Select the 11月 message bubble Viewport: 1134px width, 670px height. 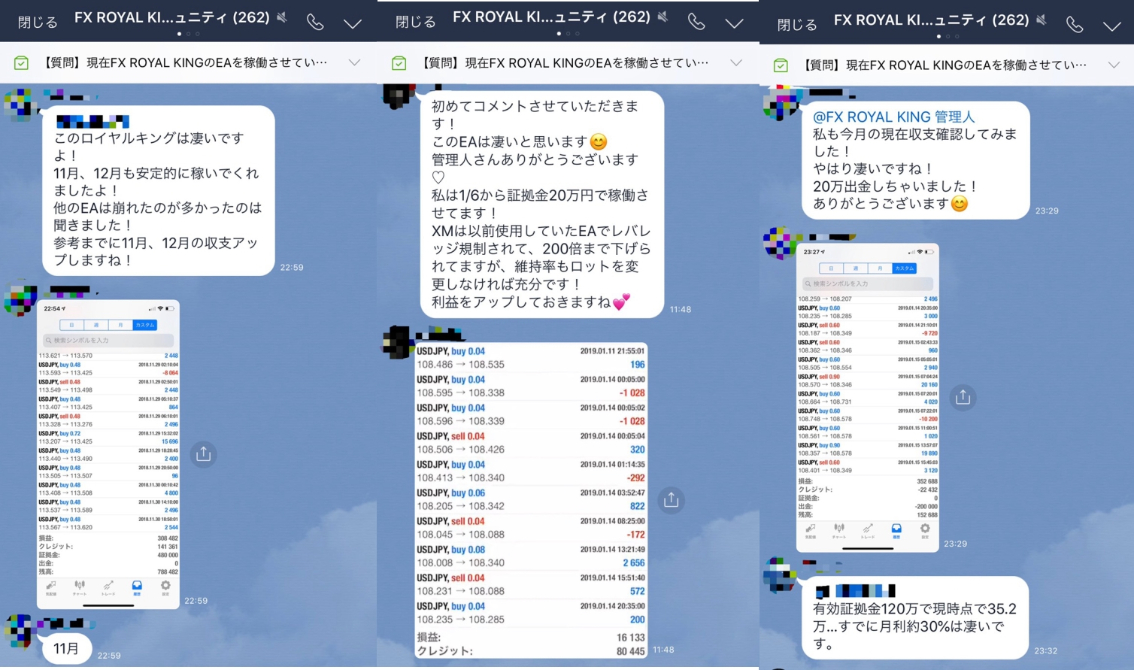(66, 648)
